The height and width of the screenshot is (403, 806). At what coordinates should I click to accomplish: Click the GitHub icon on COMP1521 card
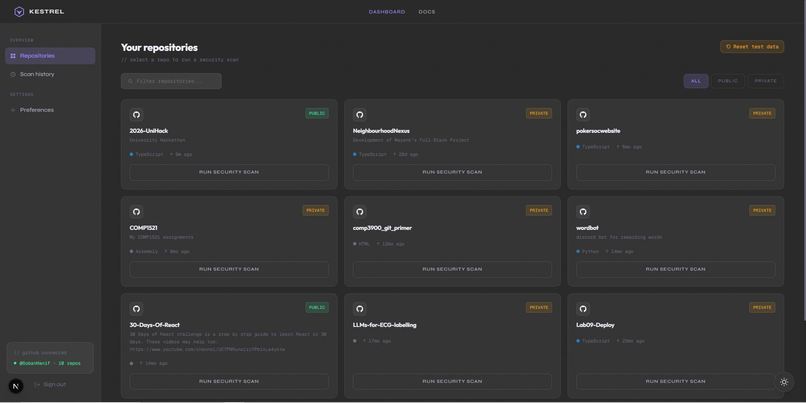(136, 212)
